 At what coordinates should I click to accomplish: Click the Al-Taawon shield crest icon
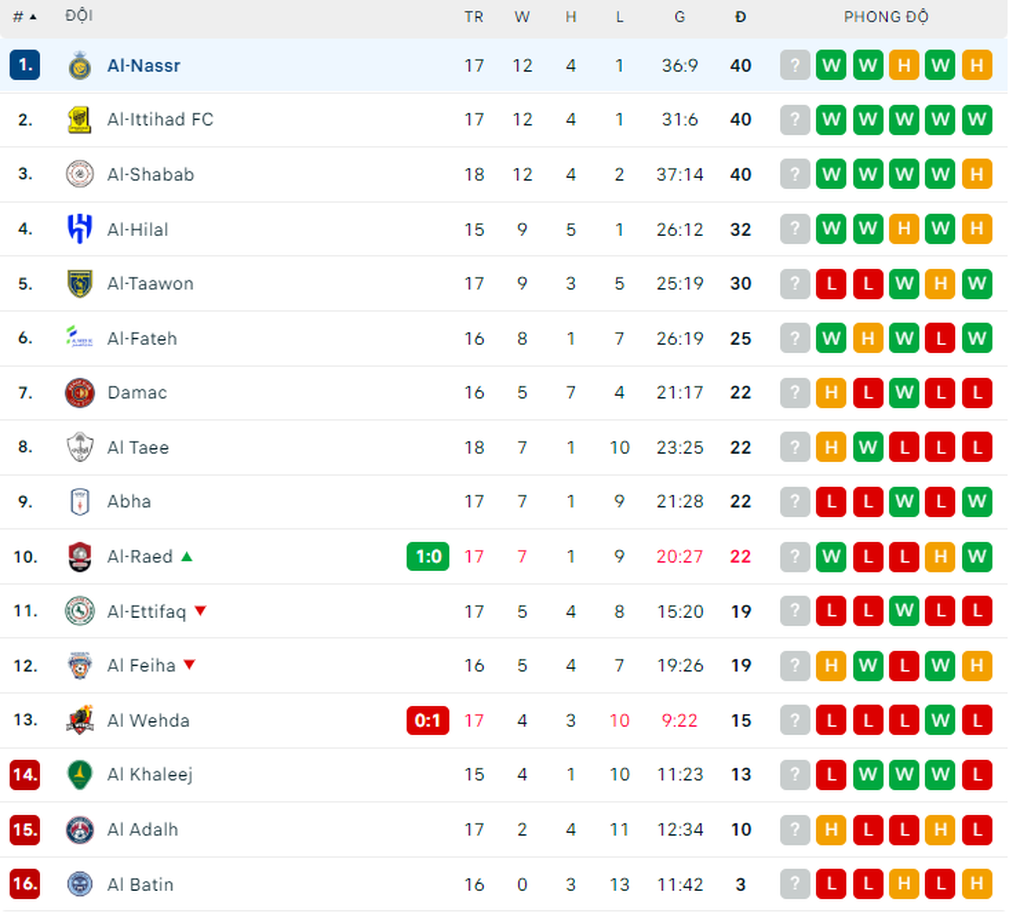pyautogui.click(x=79, y=284)
